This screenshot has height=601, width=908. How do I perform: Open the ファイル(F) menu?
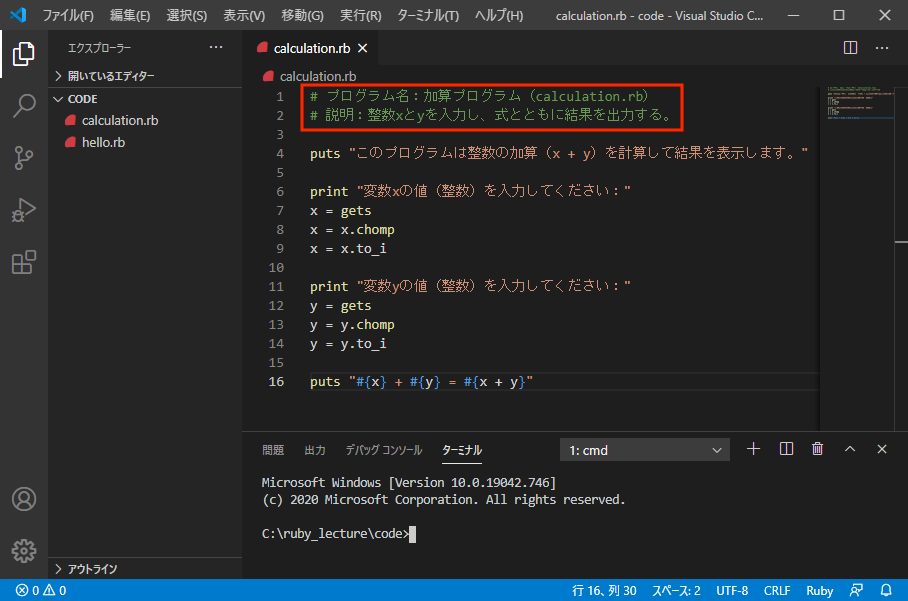68,16
